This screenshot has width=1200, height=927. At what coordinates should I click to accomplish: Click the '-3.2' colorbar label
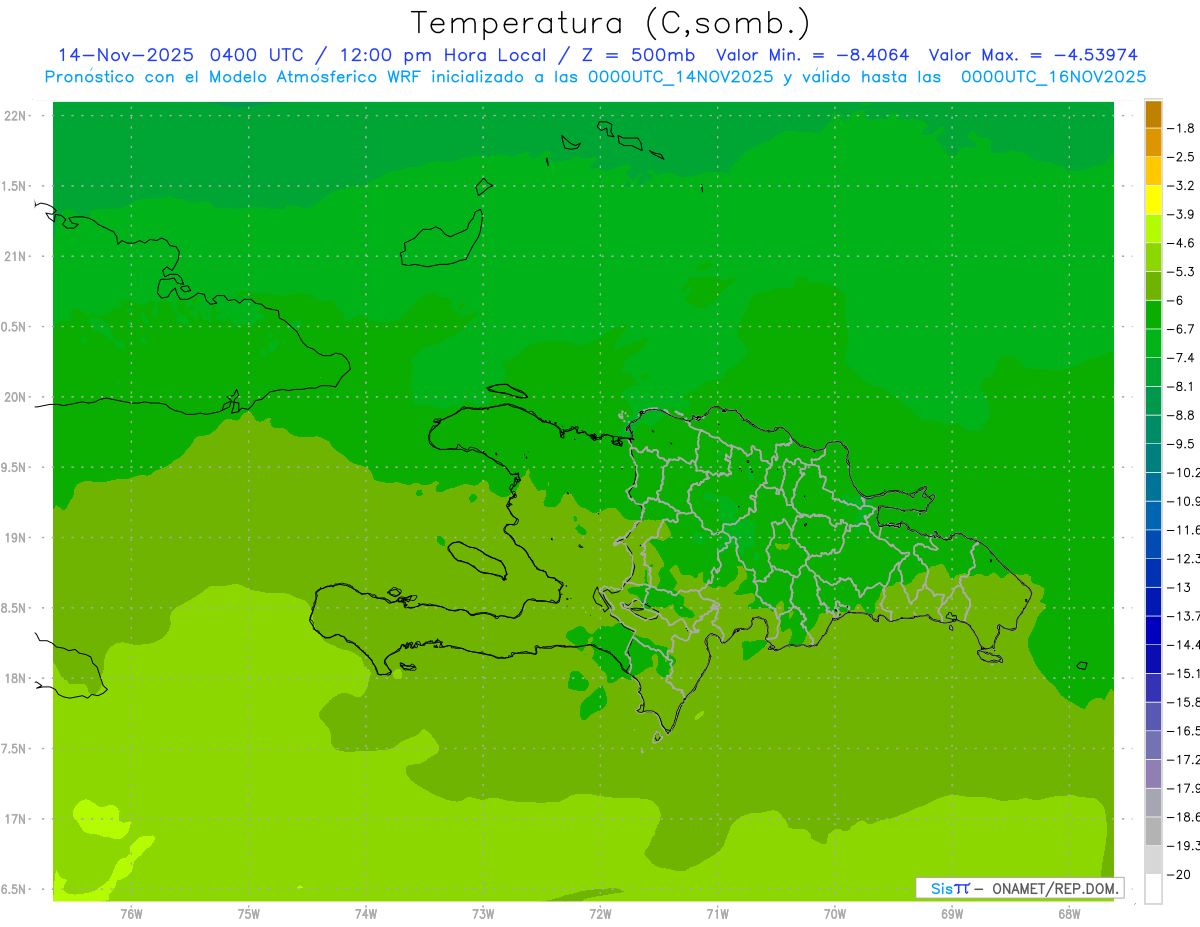[1182, 186]
